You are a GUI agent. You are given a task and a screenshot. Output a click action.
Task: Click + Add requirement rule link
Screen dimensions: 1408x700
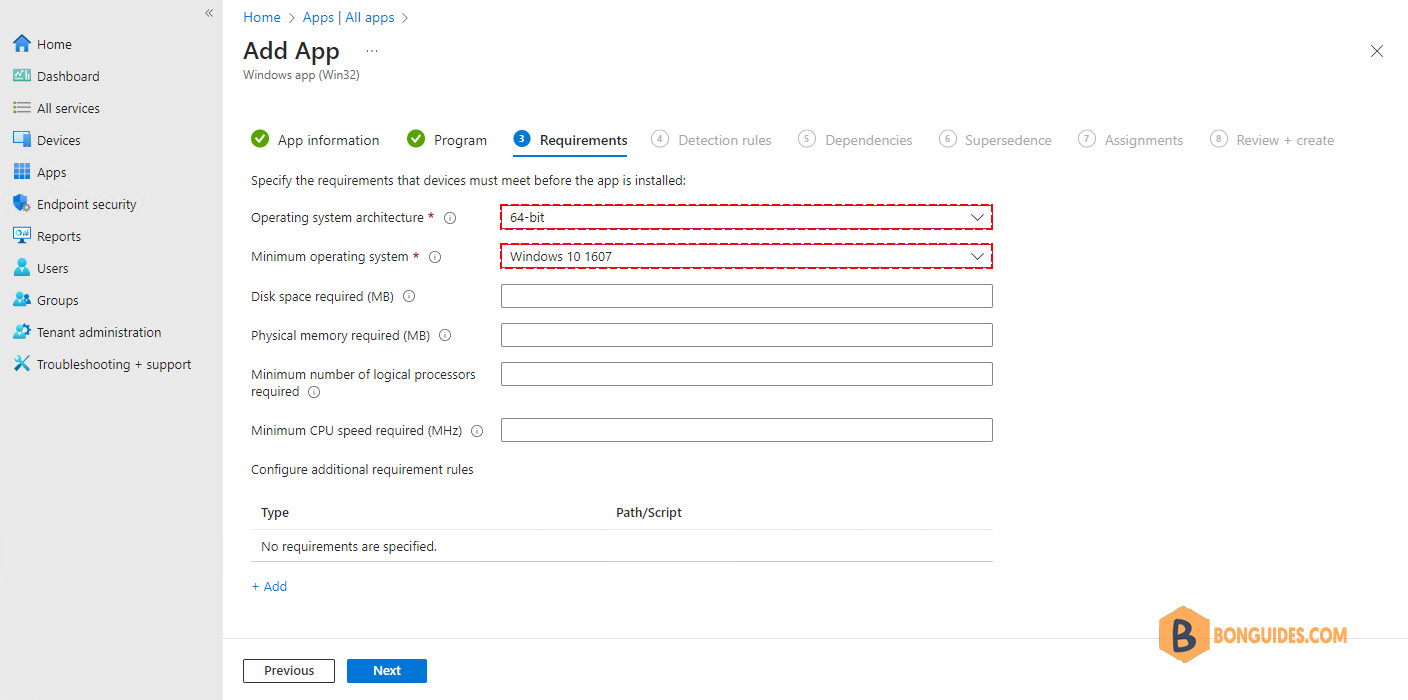coord(269,587)
